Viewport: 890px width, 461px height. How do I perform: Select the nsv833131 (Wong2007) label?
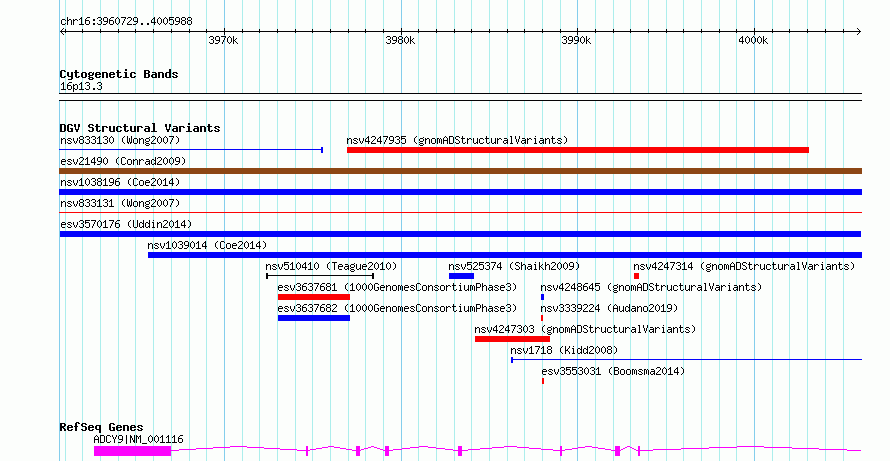pos(120,203)
